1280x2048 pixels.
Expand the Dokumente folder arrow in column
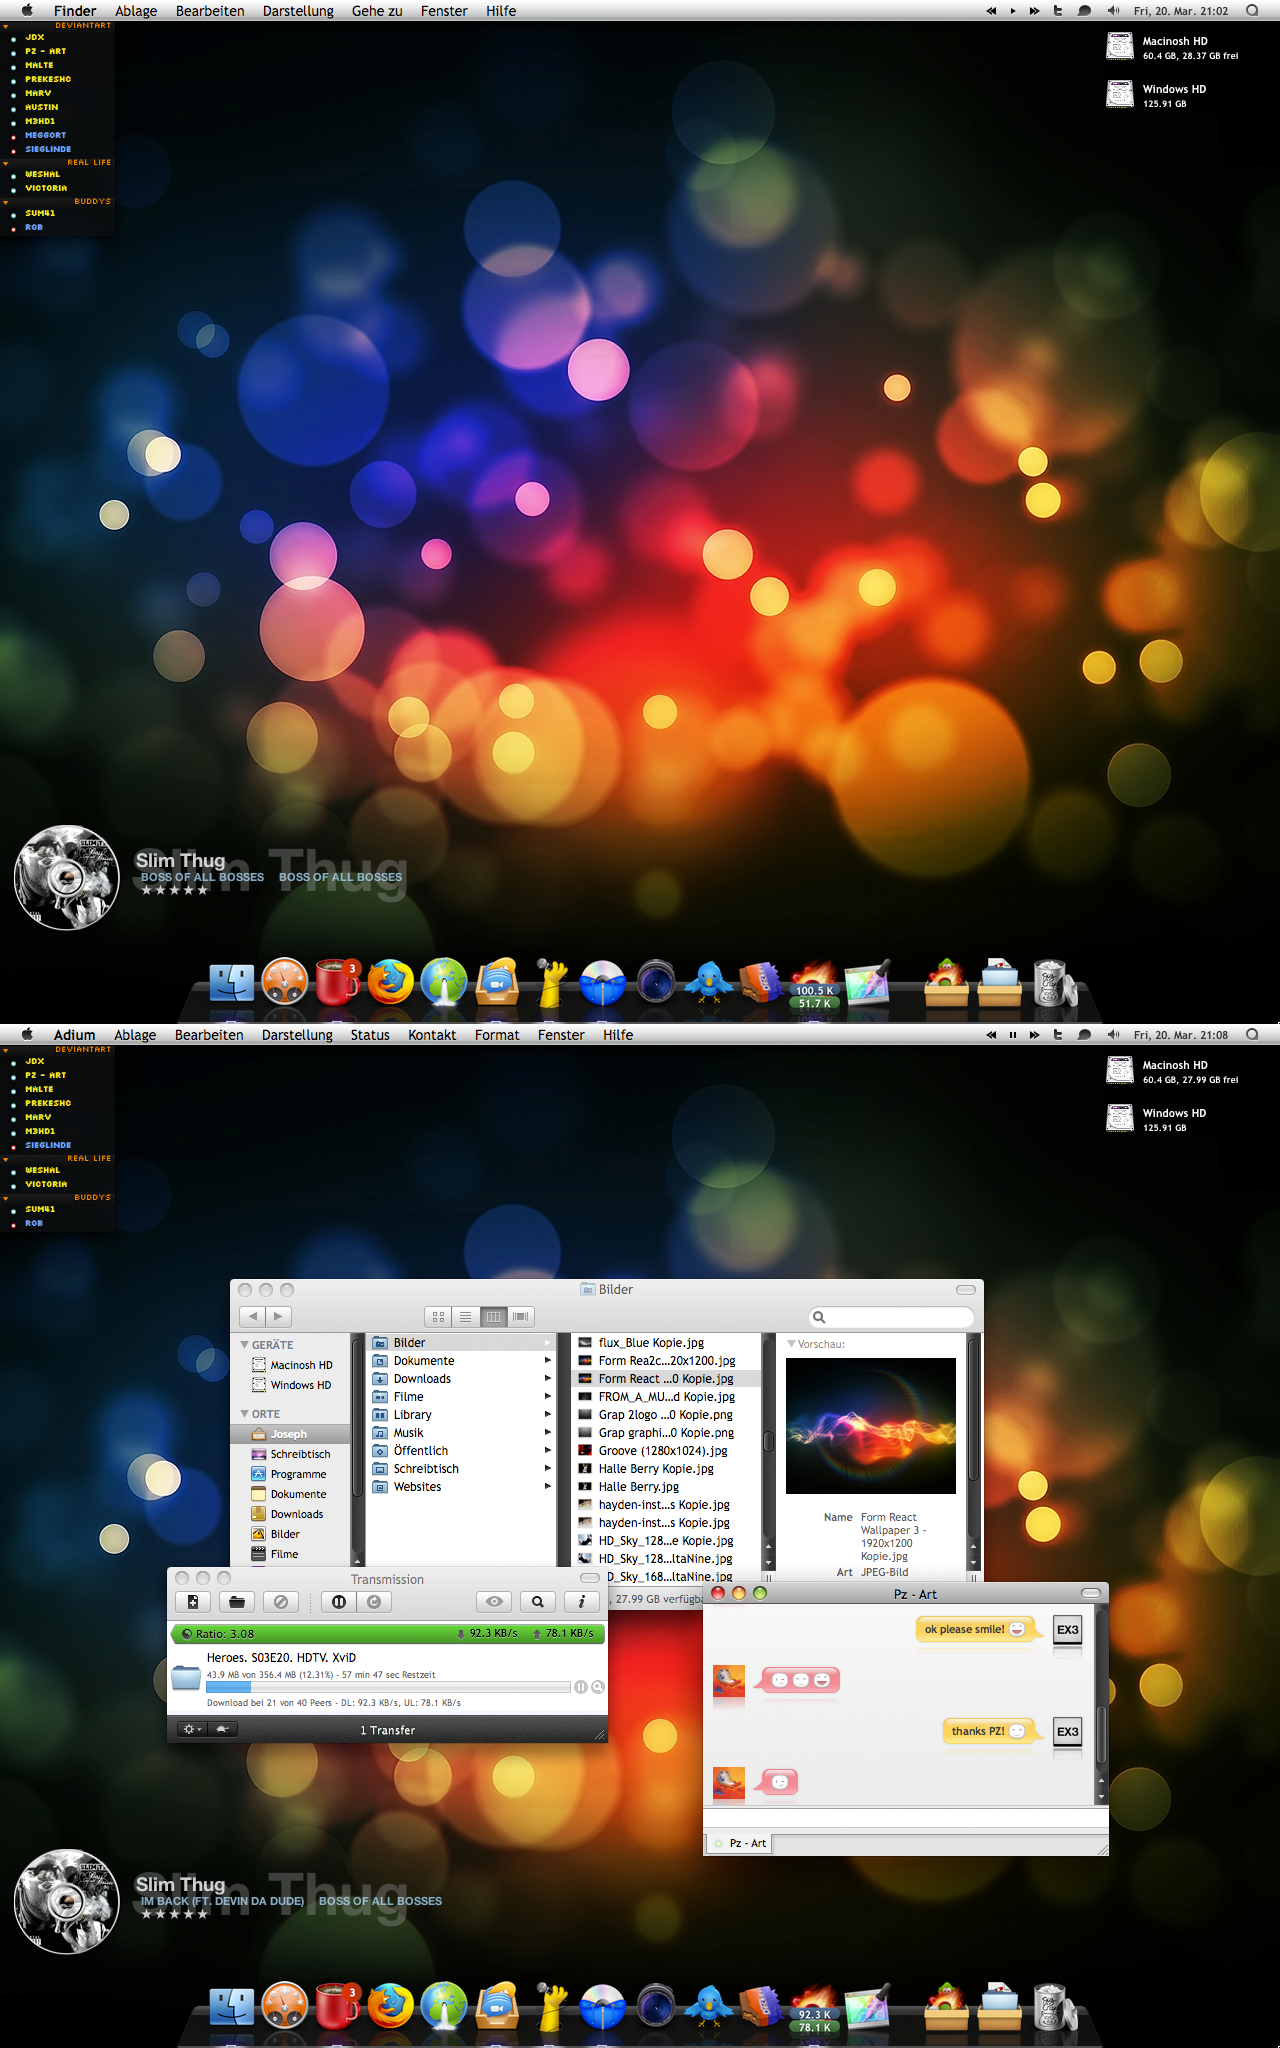pos(547,1361)
